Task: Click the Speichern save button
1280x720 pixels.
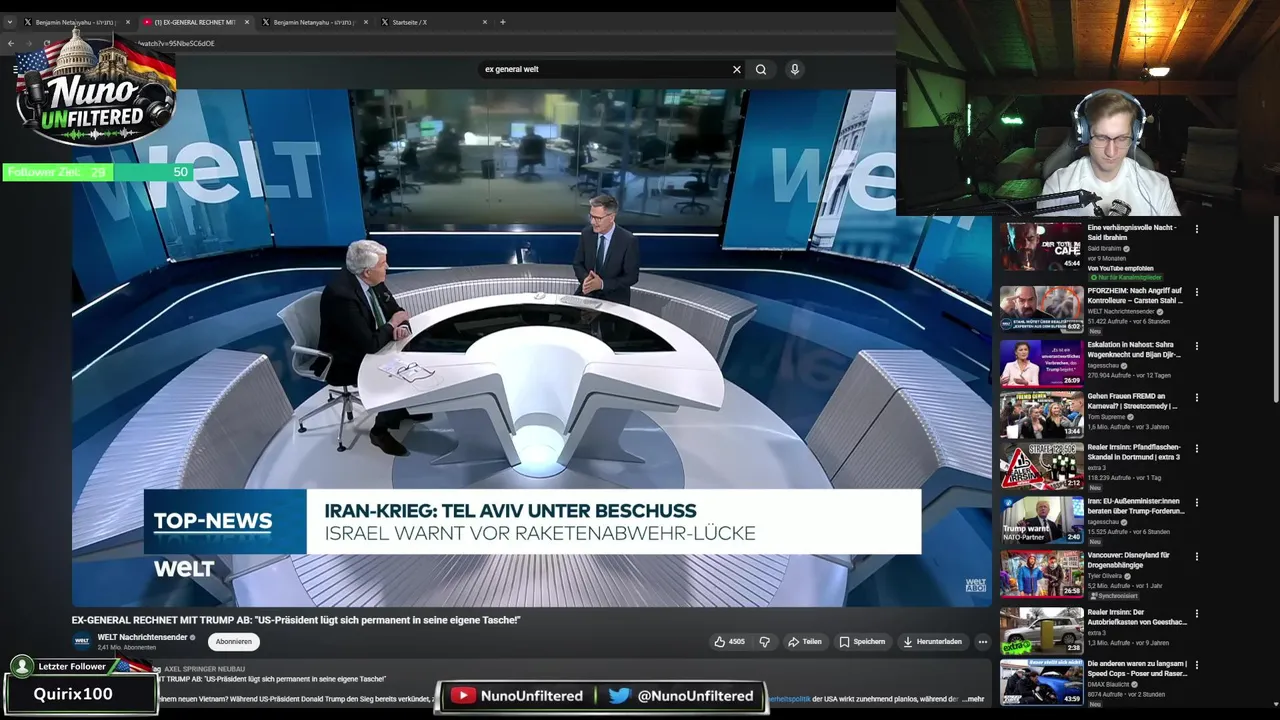Action: [862, 642]
